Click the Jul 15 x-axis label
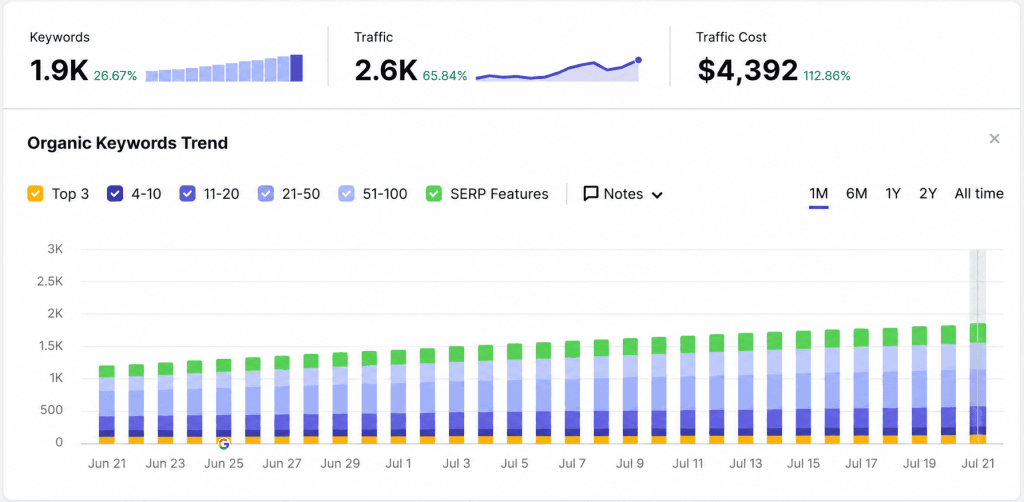Viewport: 1024px width, 502px height. pos(803,463)
